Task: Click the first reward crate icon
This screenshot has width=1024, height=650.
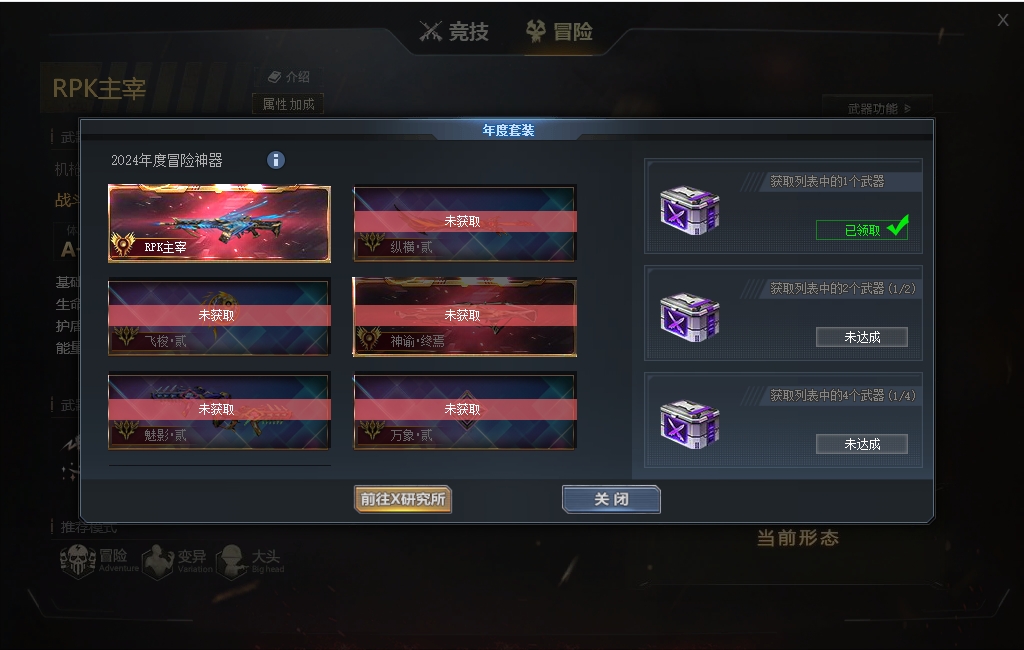Action: pyautogui.click(x=690, y=210)
